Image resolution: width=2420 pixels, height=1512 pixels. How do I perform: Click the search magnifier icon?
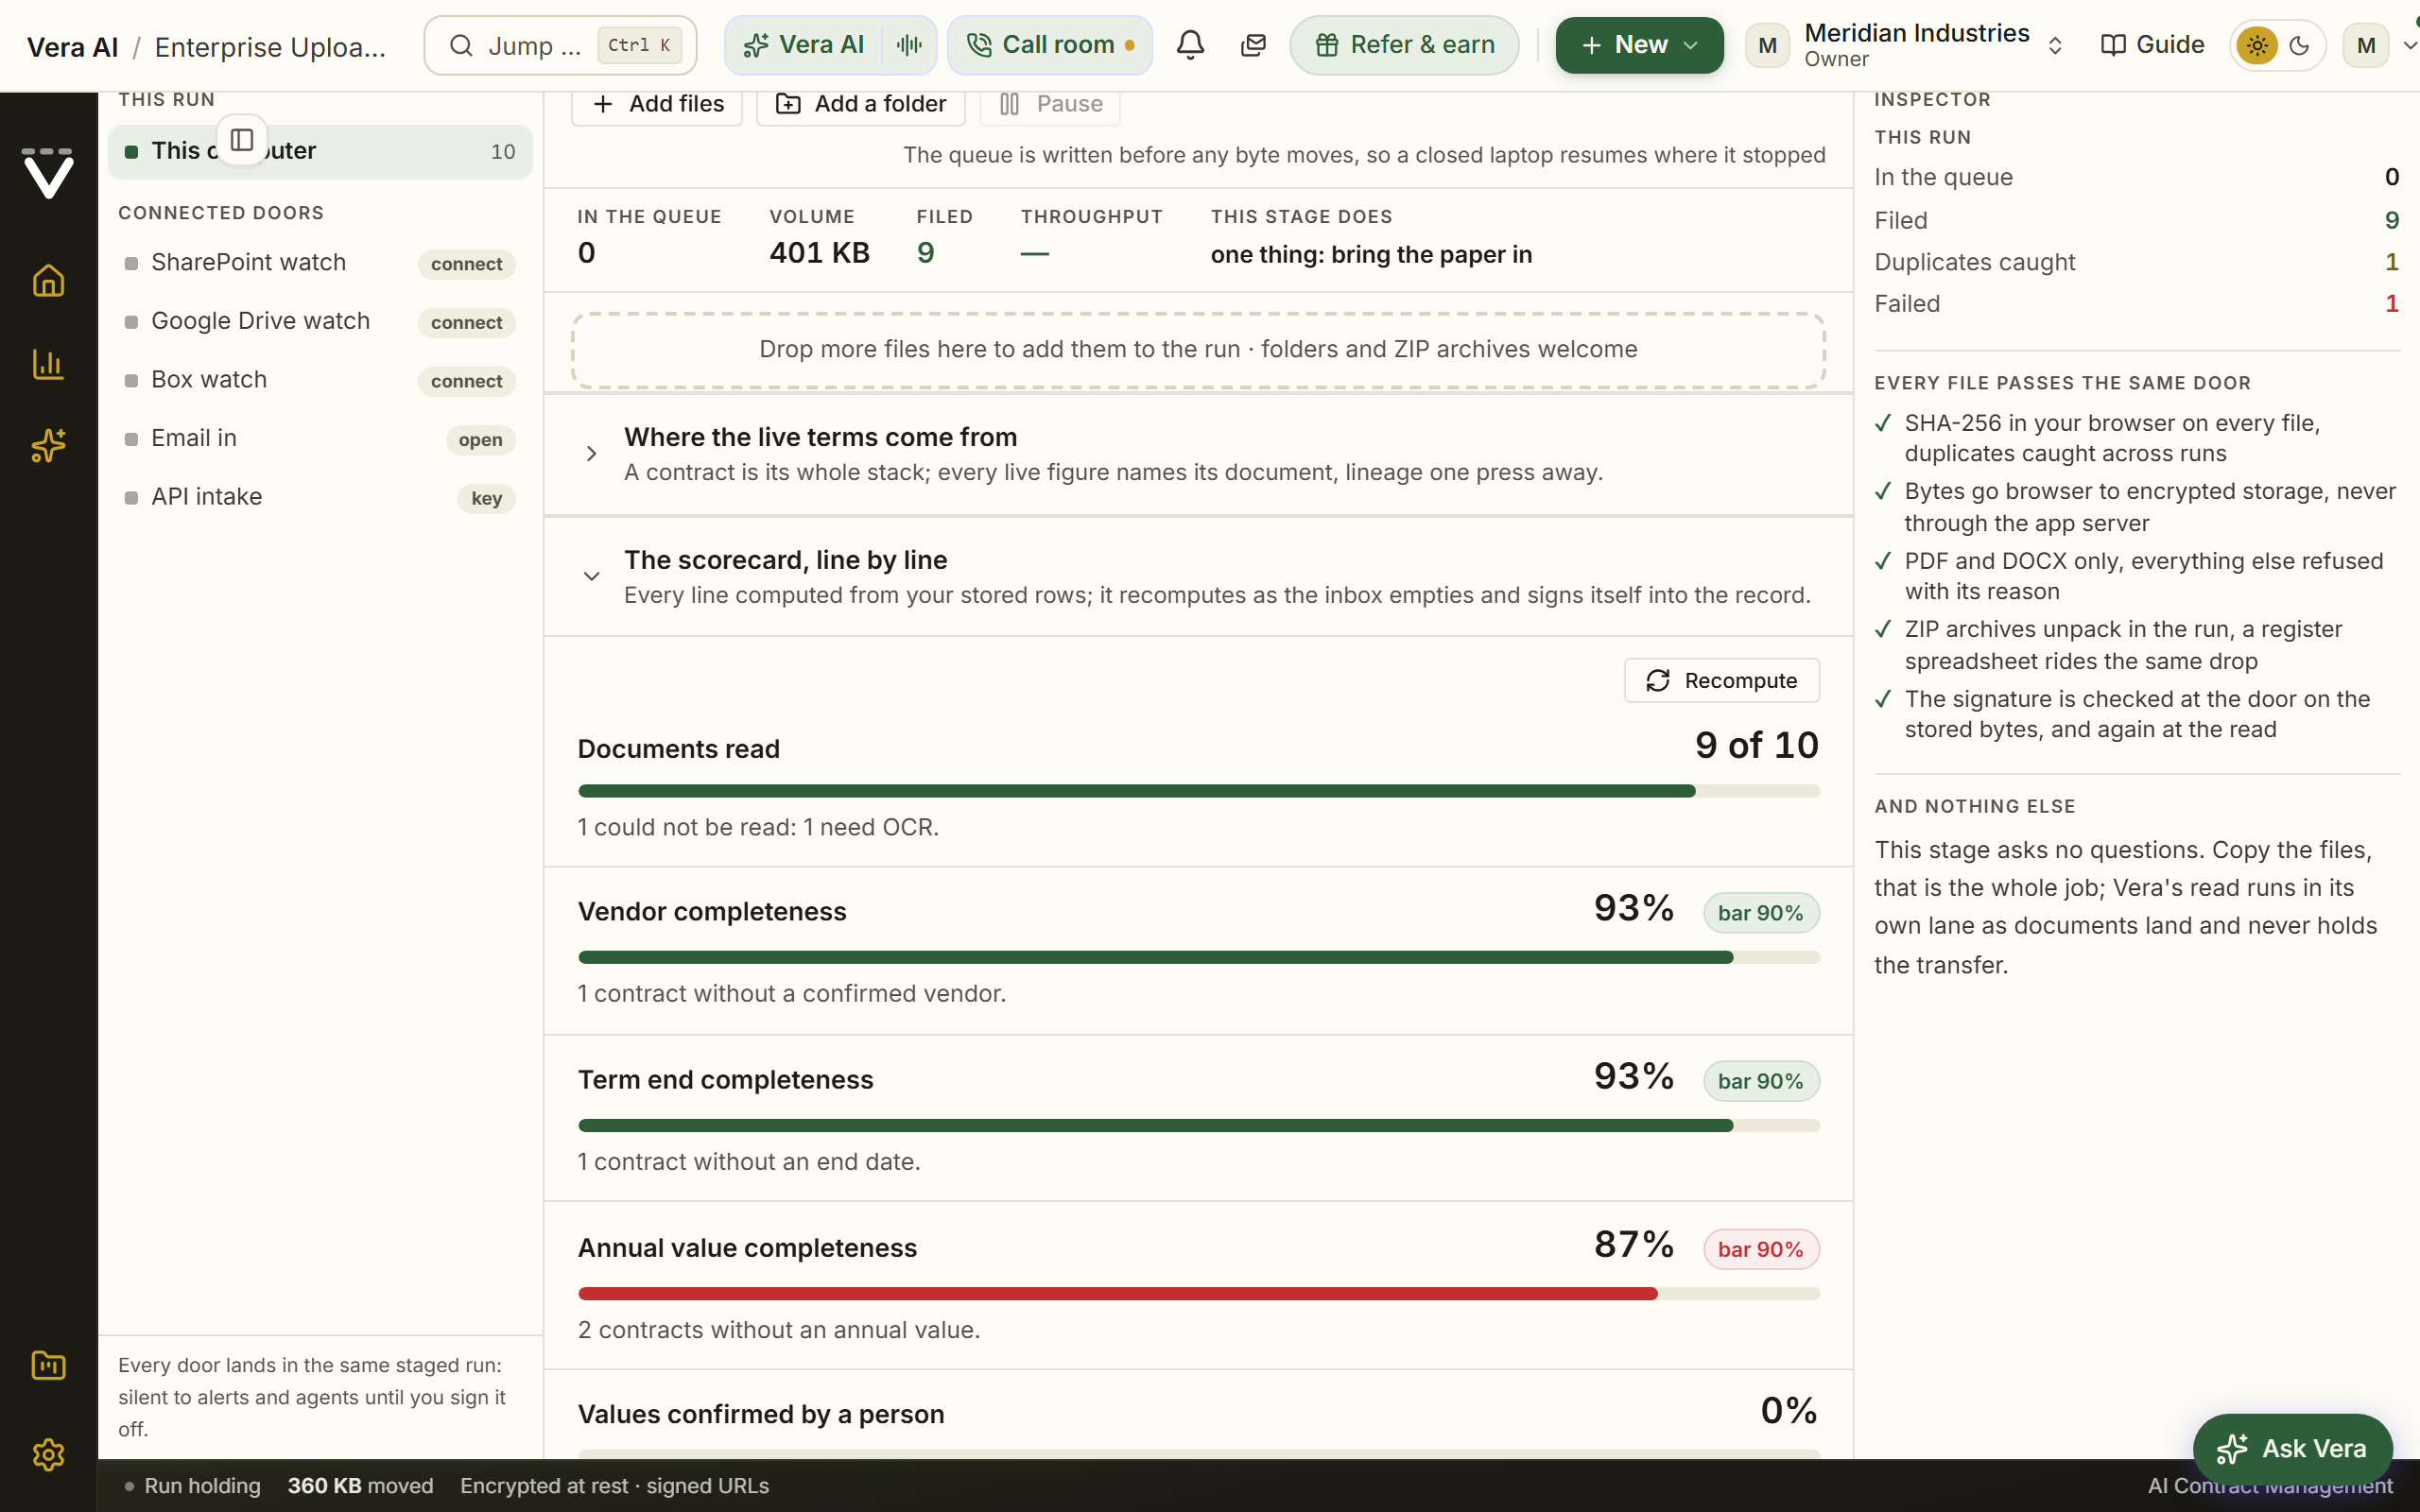click(460, 45)
